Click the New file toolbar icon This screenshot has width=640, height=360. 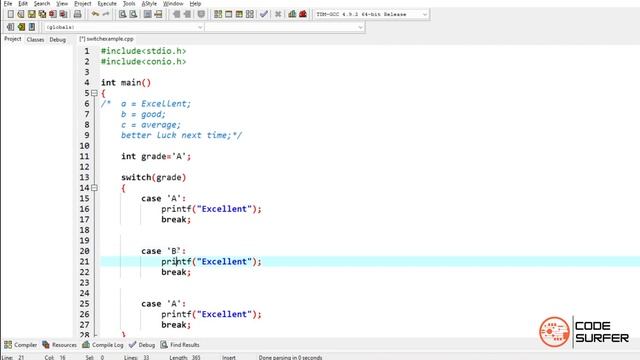(x=11, y=14)
